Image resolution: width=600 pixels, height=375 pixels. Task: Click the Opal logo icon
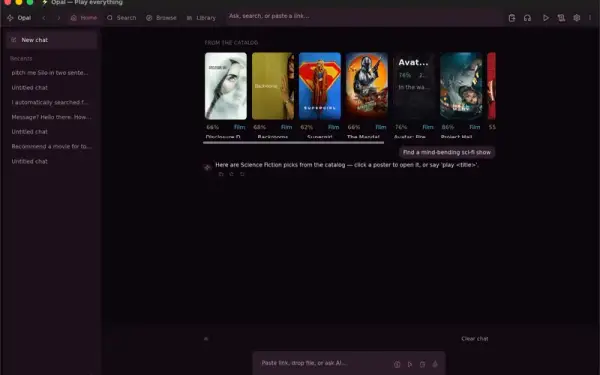coord(10,18)
